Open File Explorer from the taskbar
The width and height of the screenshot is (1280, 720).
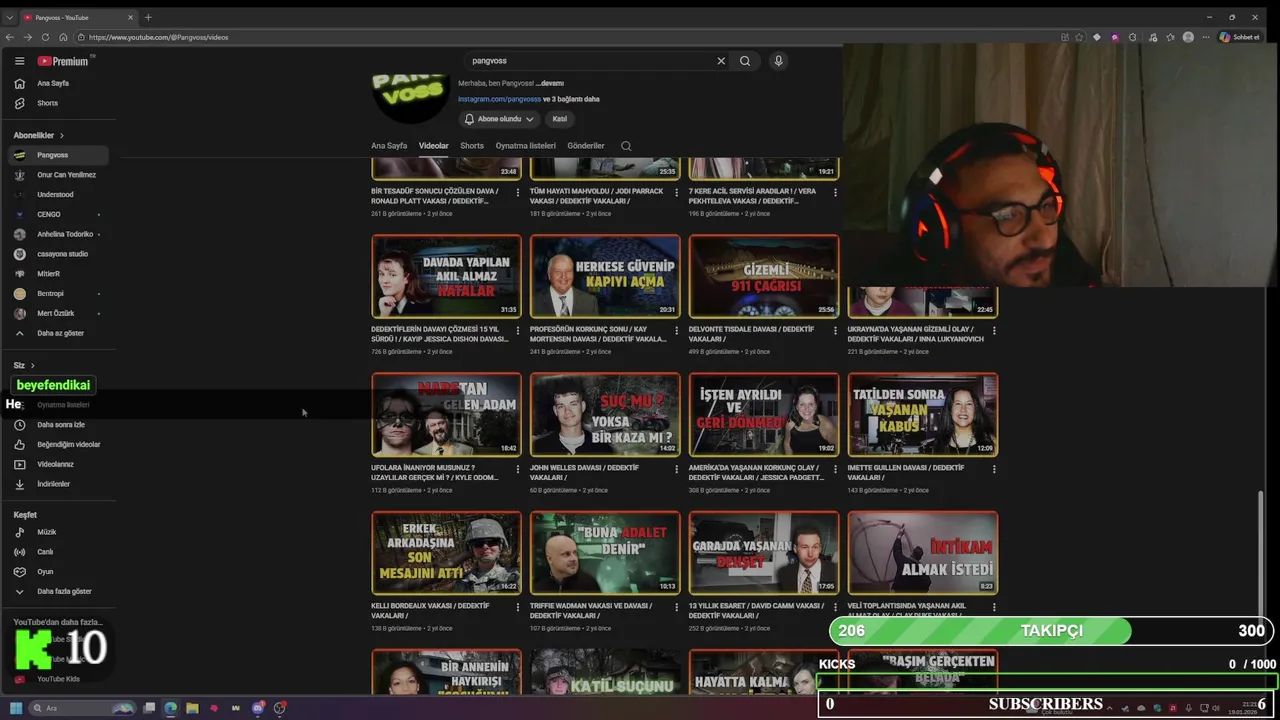click(x=192, y=708)
